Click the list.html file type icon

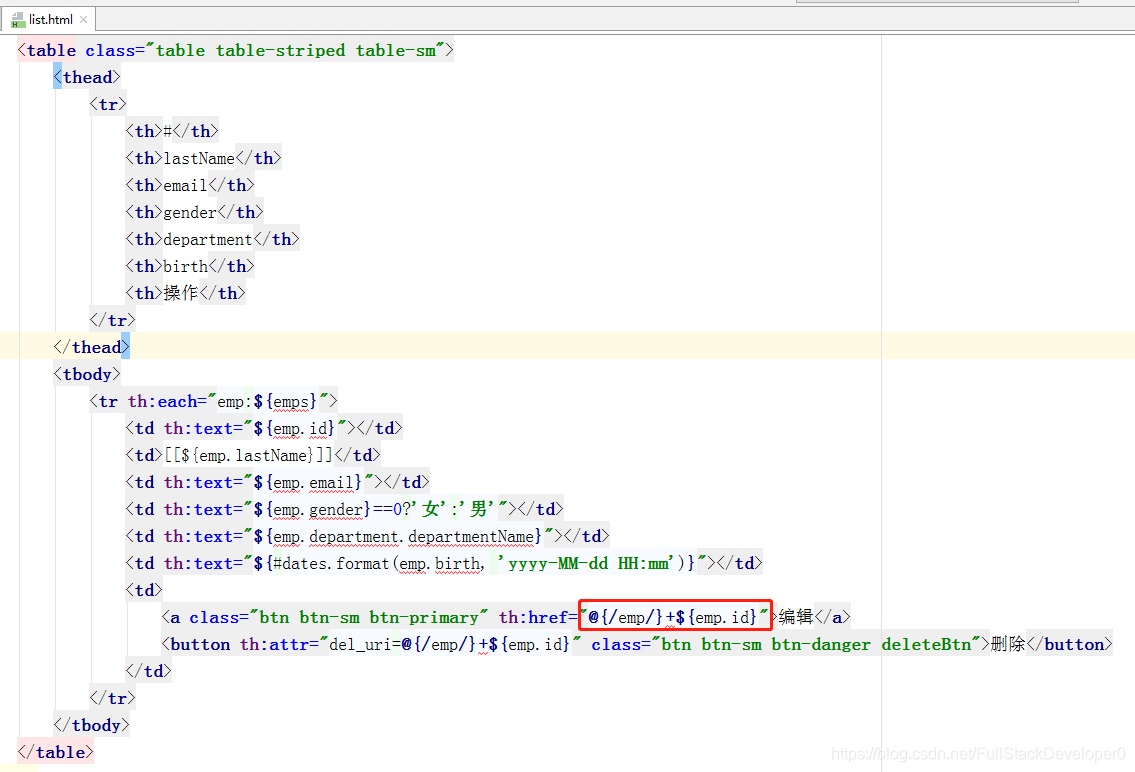click(18, 20)
